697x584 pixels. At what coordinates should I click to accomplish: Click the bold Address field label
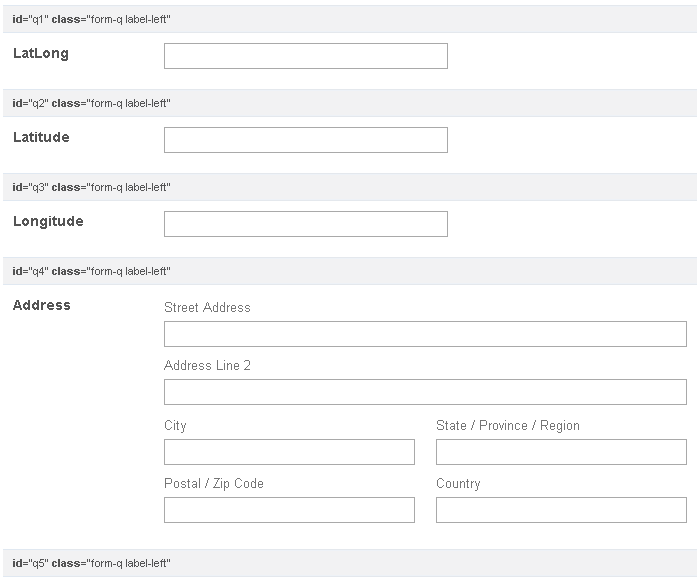pos(42,306)
